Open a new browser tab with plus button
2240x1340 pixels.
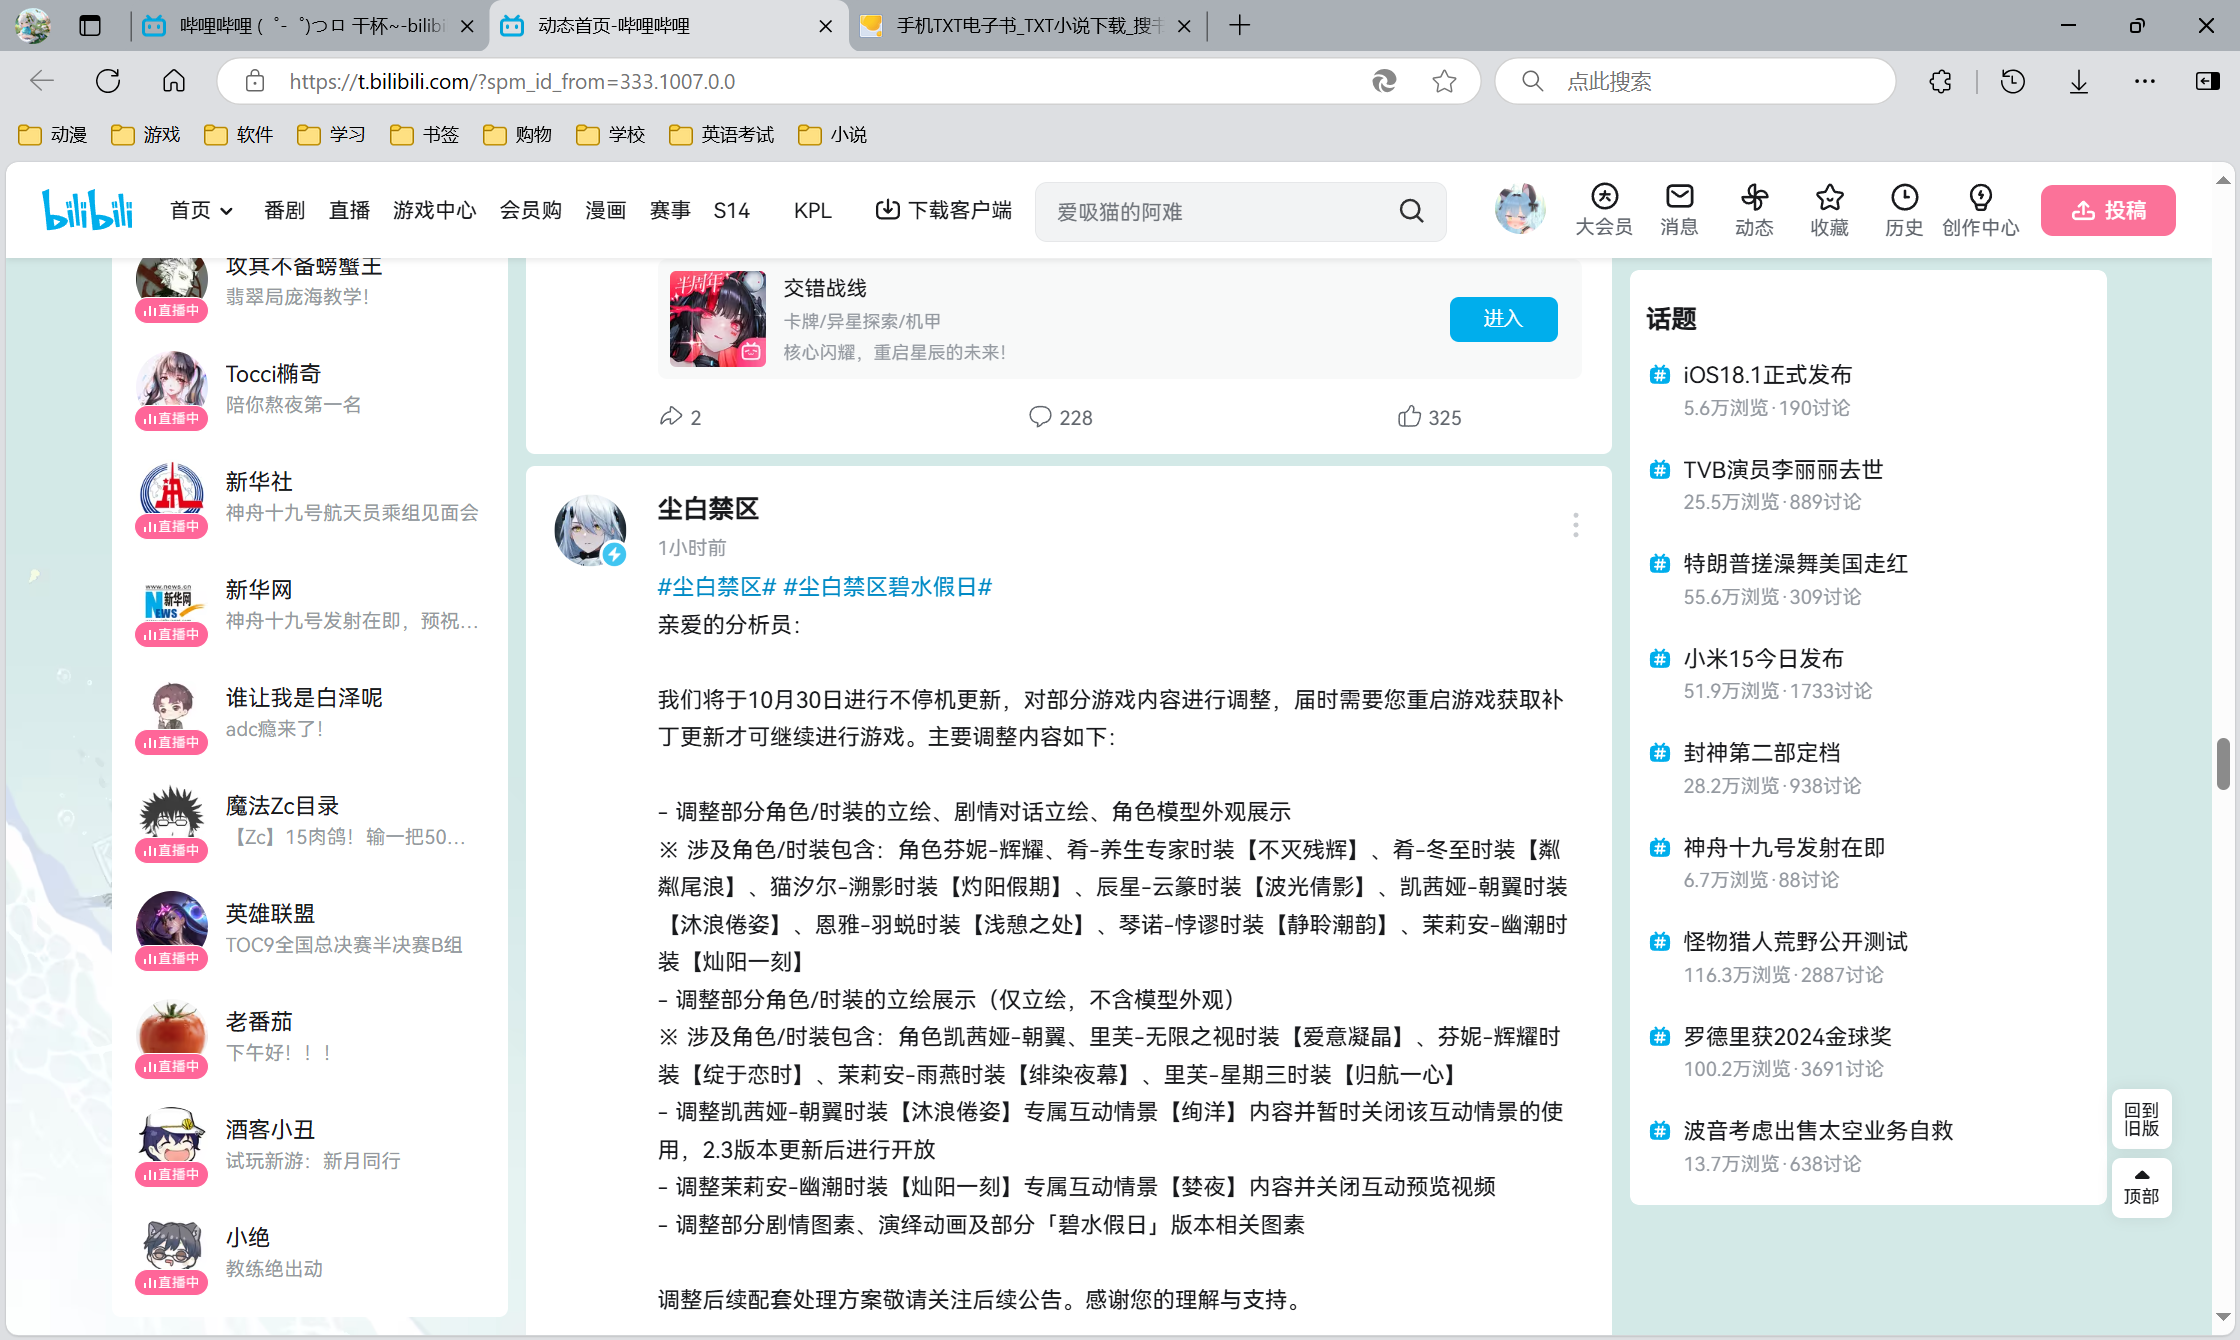[x=1239, y=25]
